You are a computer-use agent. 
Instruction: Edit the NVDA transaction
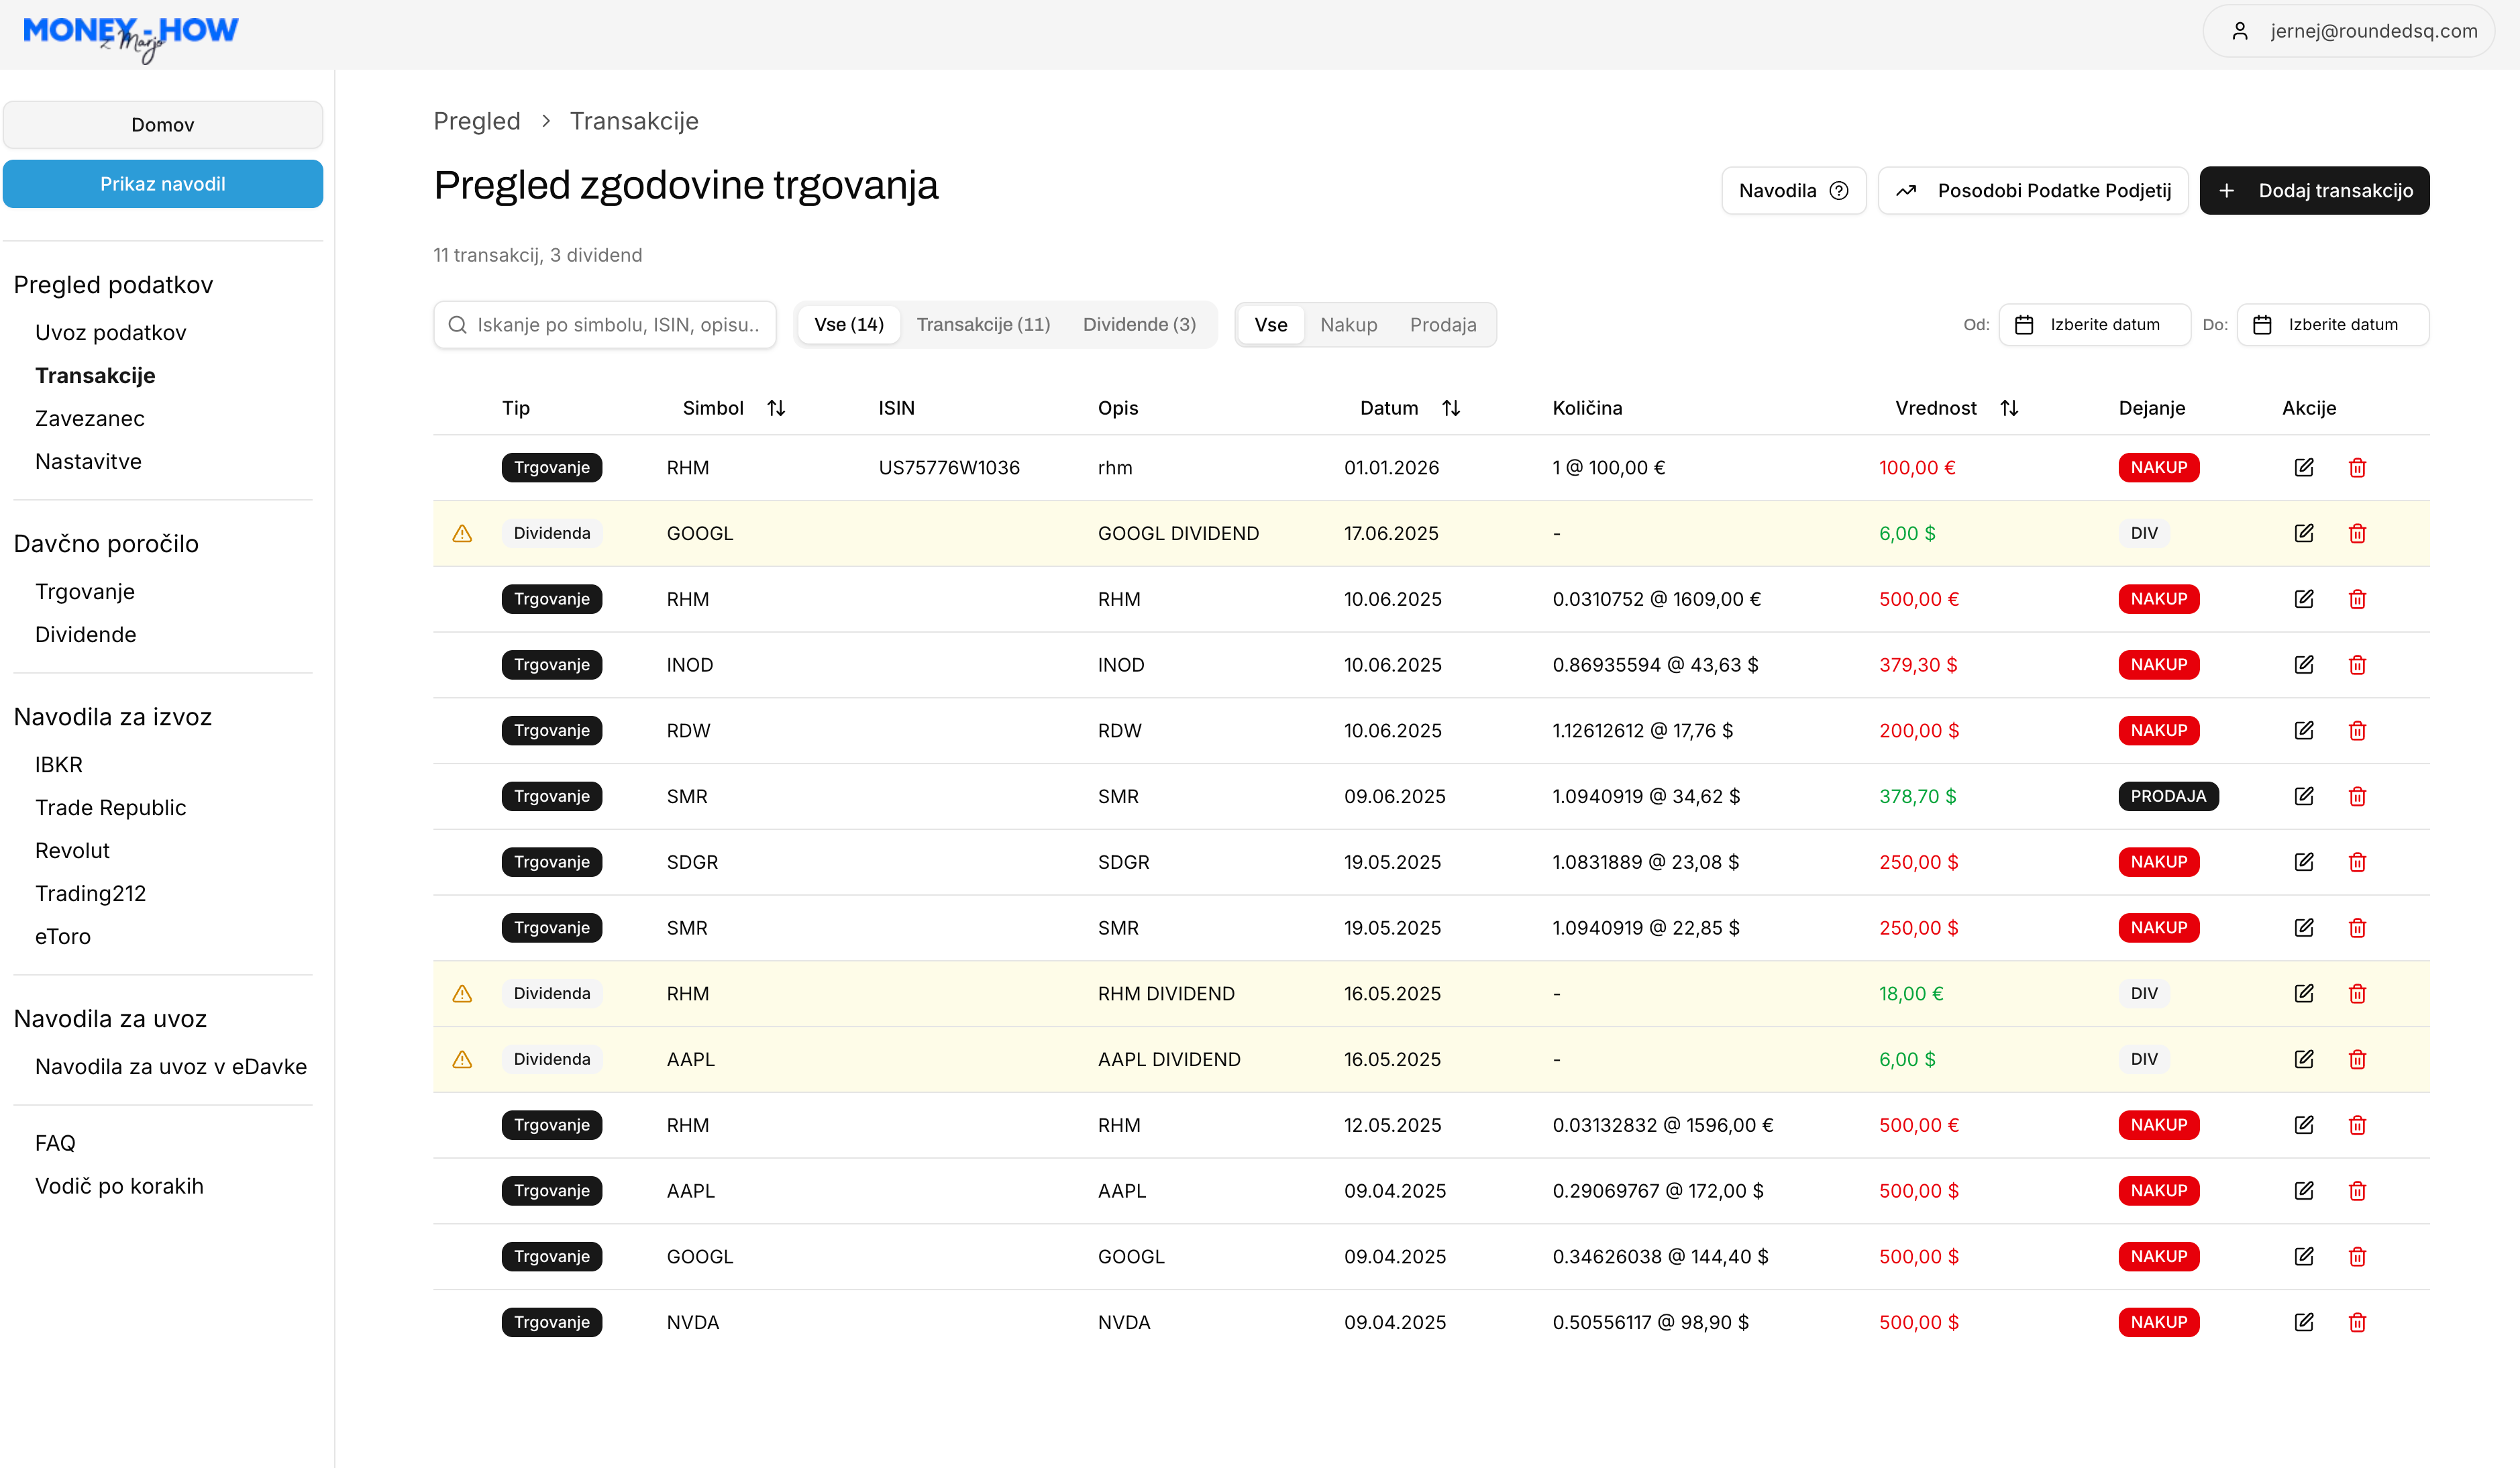click(x=2304, y=1322)
